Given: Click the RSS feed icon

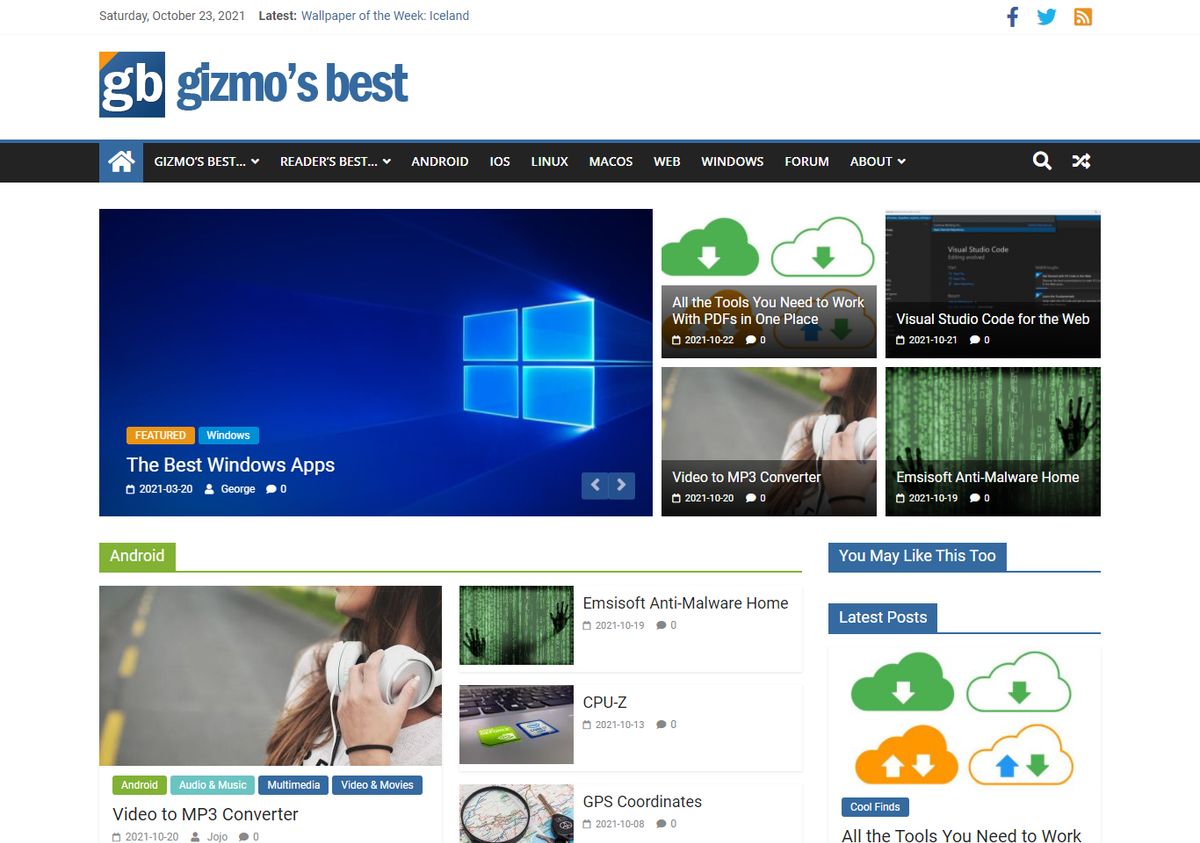Looking at the screenshot, I should pos(1082,16).
